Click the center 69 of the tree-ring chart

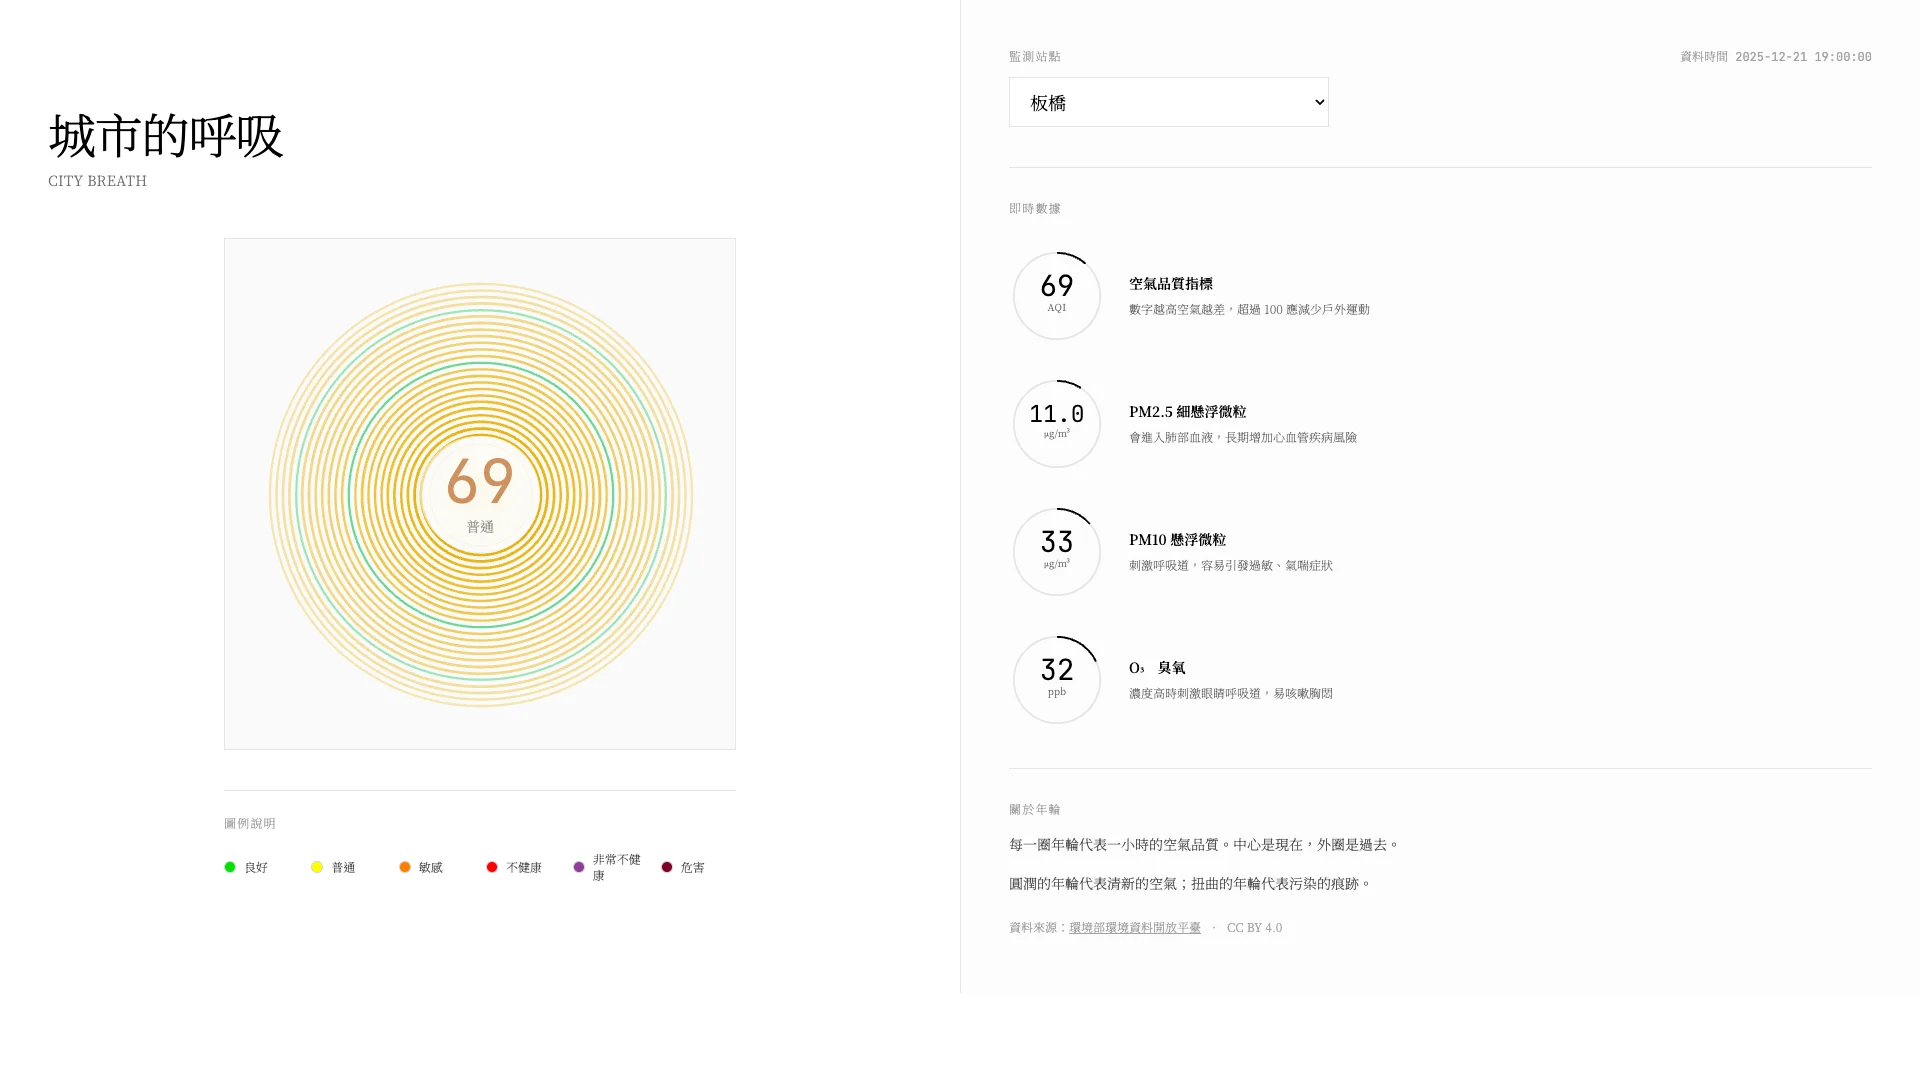(480, 482)
